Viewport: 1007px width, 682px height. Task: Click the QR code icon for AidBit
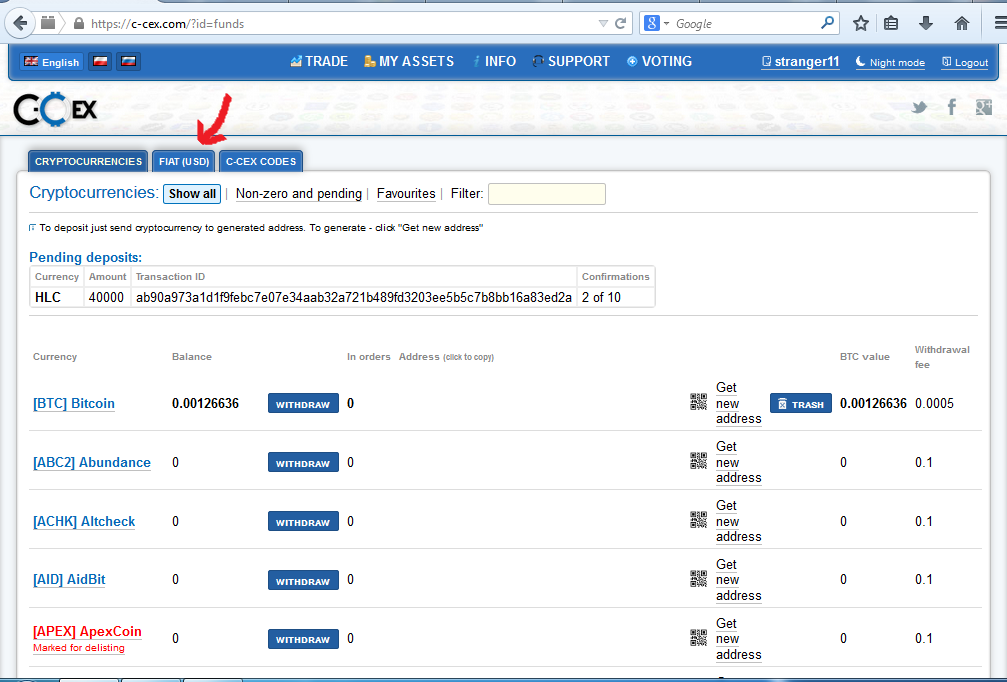[x=698, y=579]
